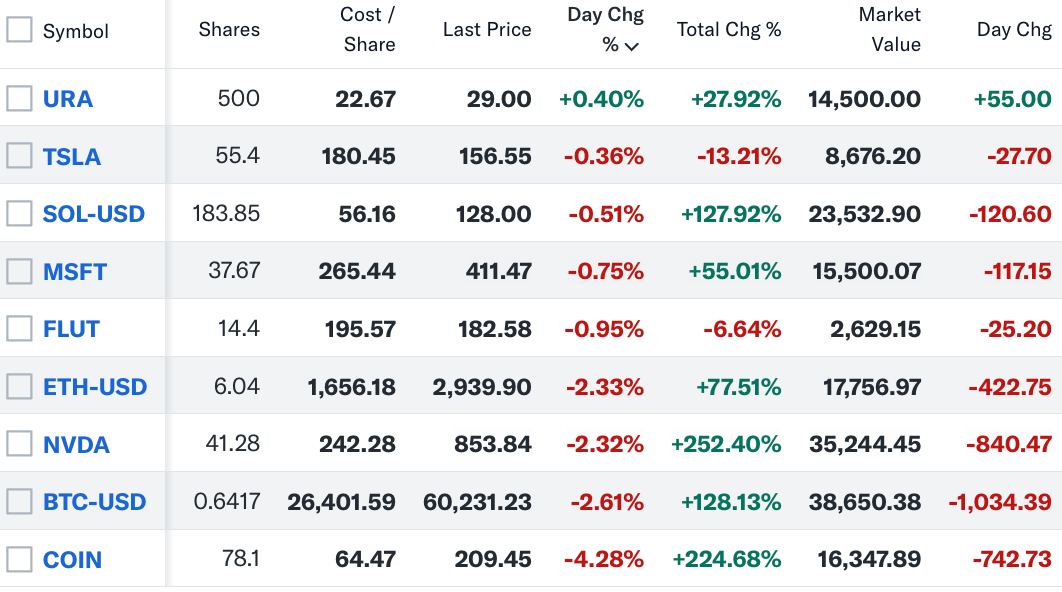Check the URA row checkbox
The width and height of the screenshot is (1062, 592).
coord(19,98)
